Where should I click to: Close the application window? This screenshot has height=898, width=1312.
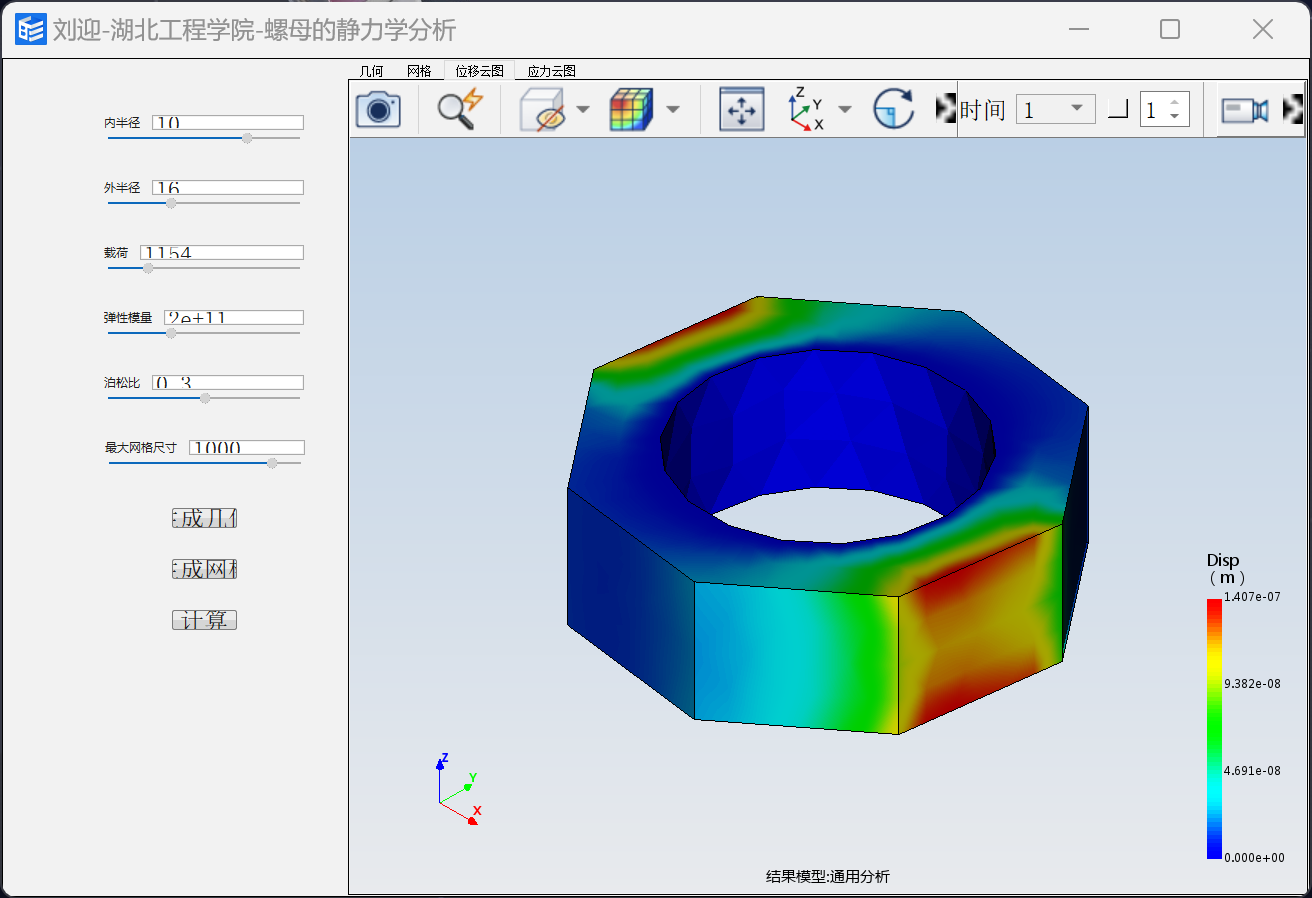tap(1263, 29)
